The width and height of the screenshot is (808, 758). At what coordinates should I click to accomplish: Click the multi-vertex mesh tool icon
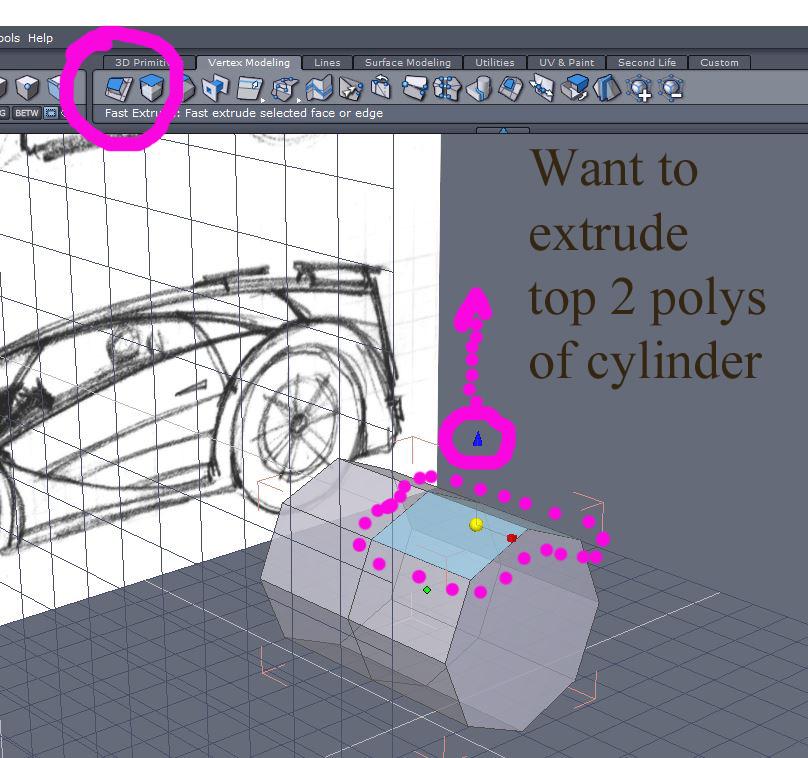[x=447, y=88]
